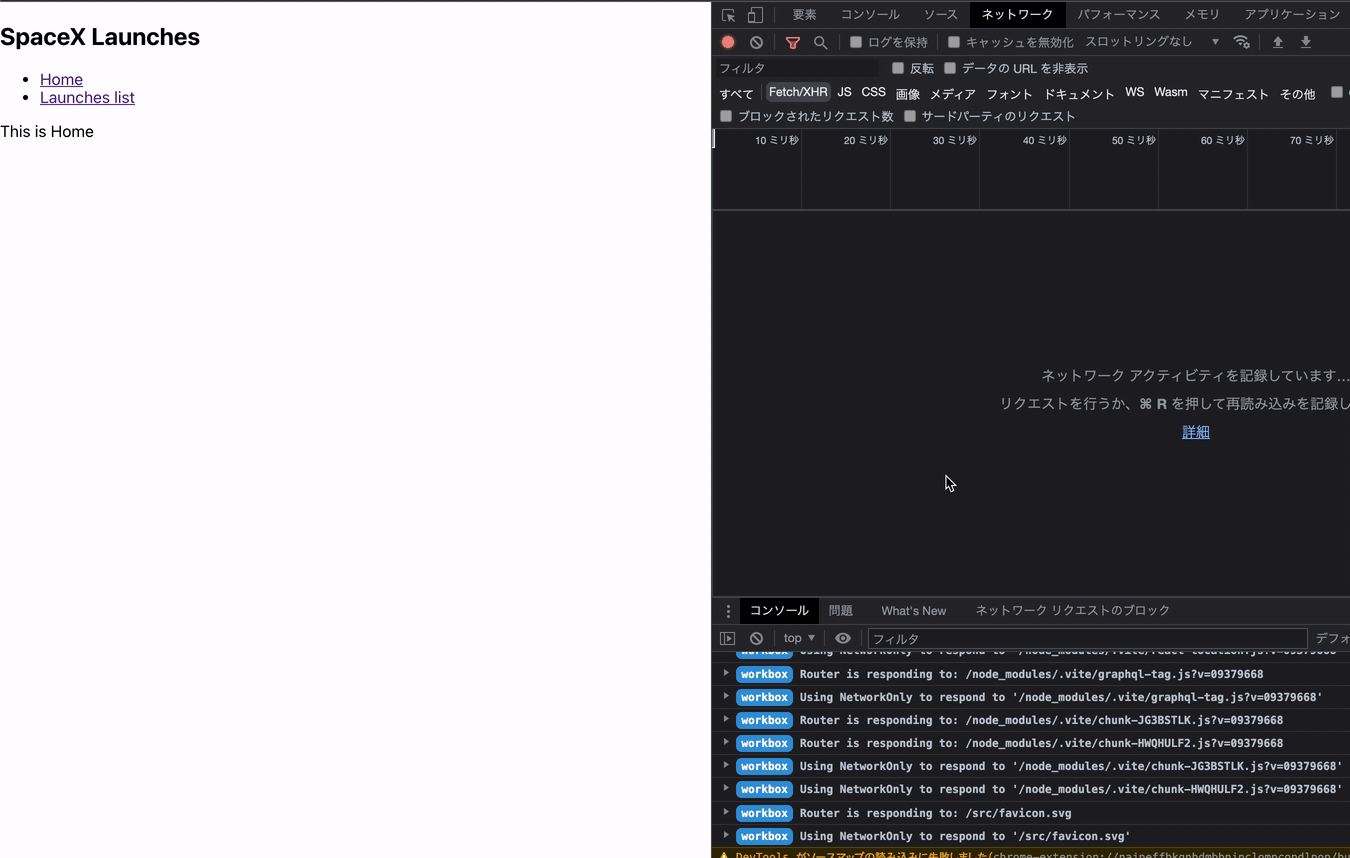Show the console sidebar icon

coord(728,638)
